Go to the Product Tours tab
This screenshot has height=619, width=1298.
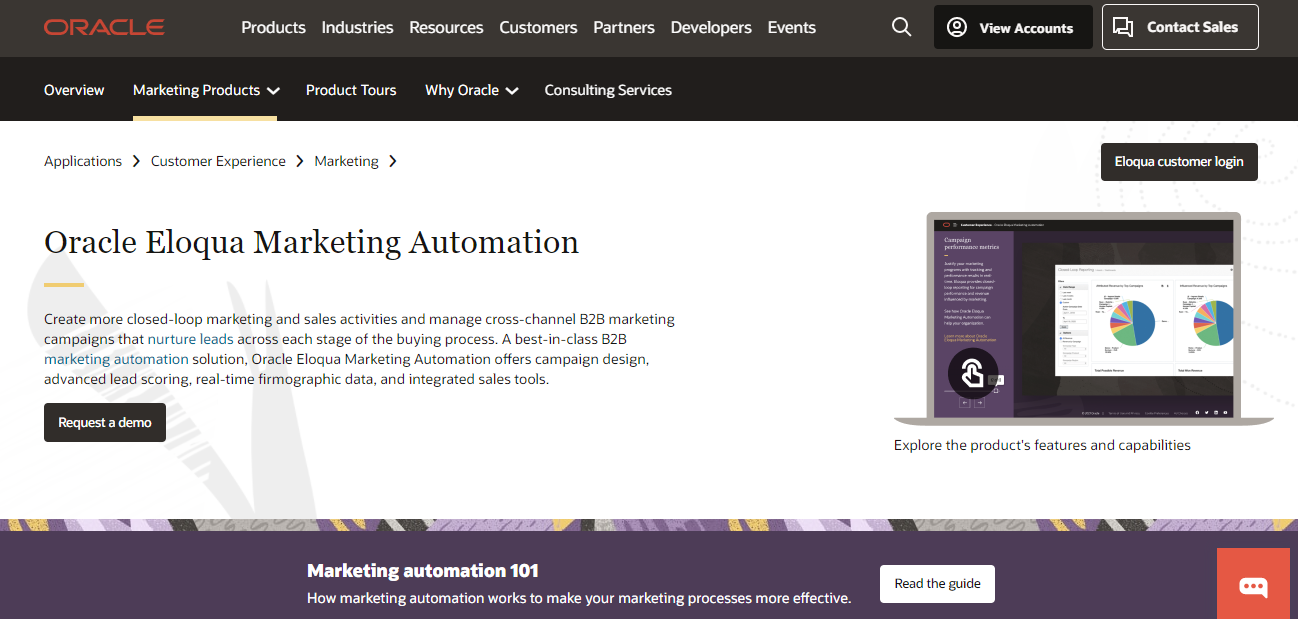[351, 90]
